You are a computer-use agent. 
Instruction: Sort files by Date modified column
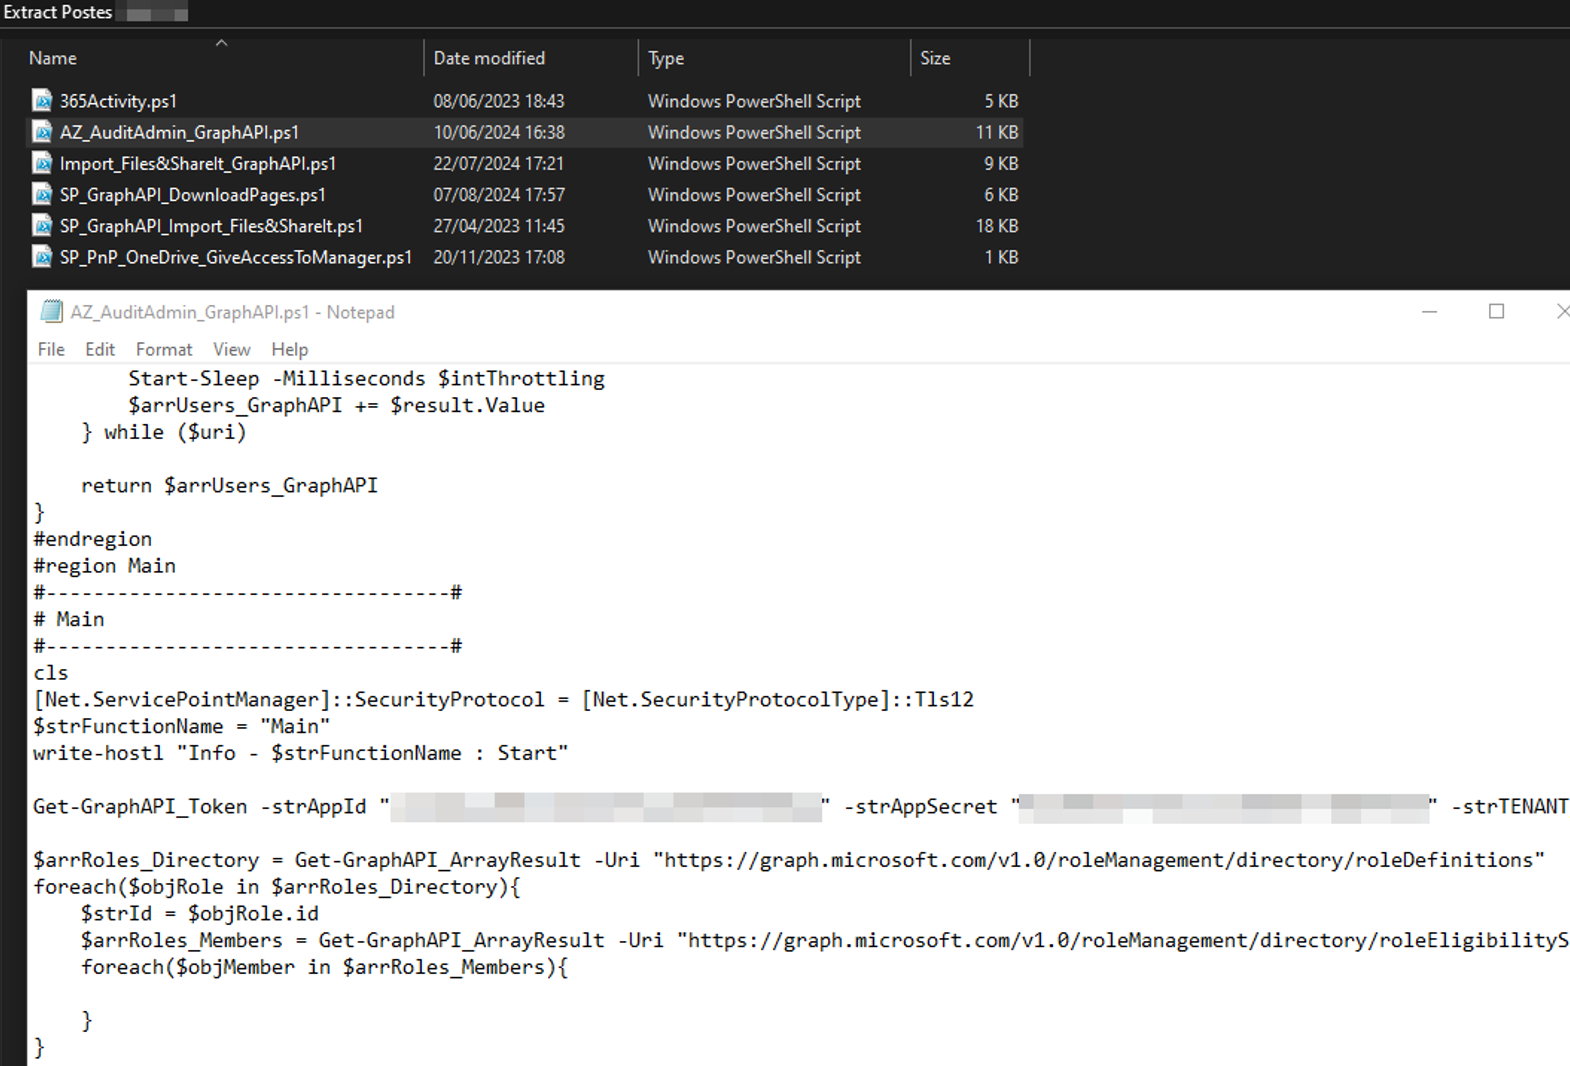tap(489, 58)
